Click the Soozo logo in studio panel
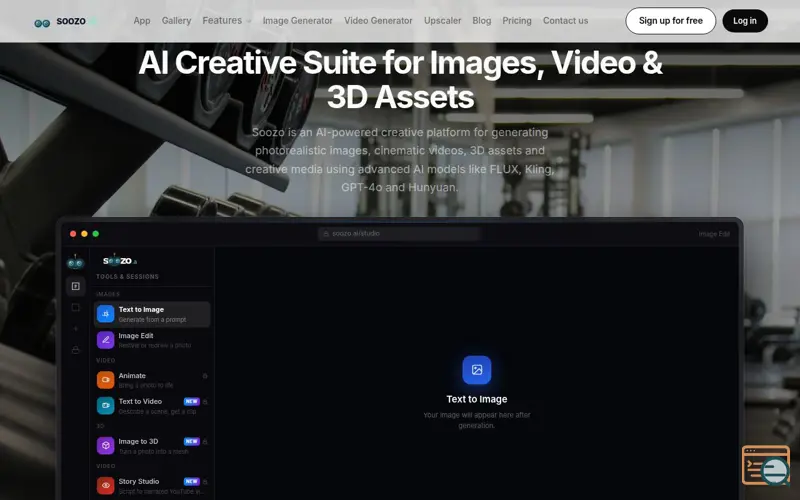The width and height of the screenshot is (800, 500). pyautogui.click(x=120, y=261)
